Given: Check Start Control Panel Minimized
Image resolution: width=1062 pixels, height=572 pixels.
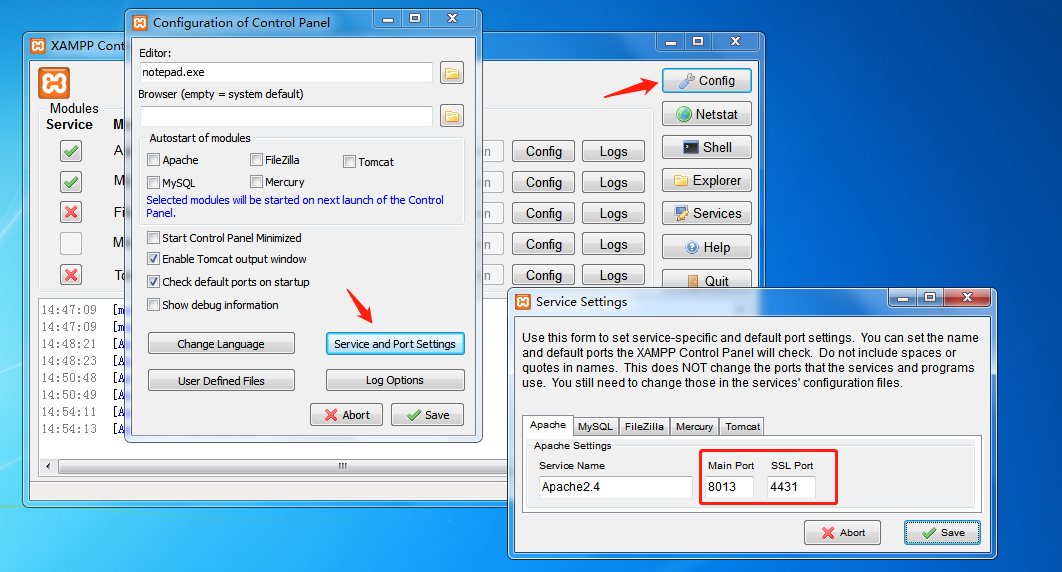Looking at the screenshot, I should [x=154, y=238].
